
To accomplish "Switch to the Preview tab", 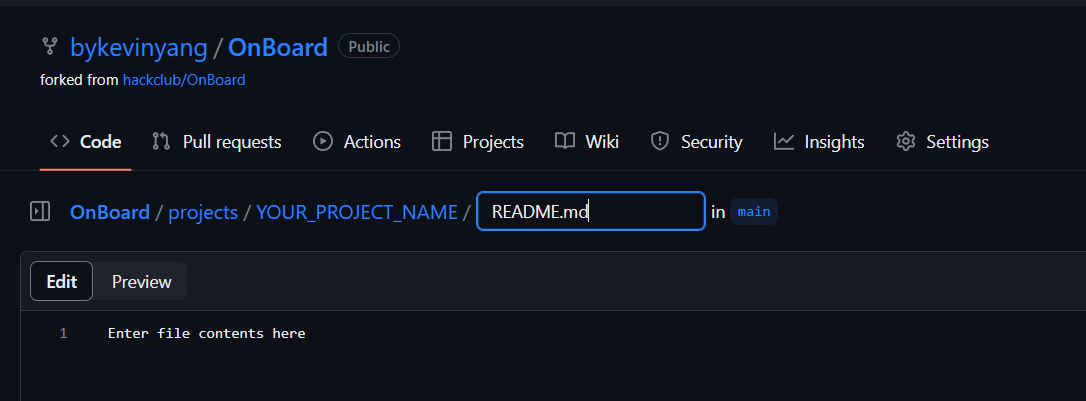I will [x=141, y=281].
